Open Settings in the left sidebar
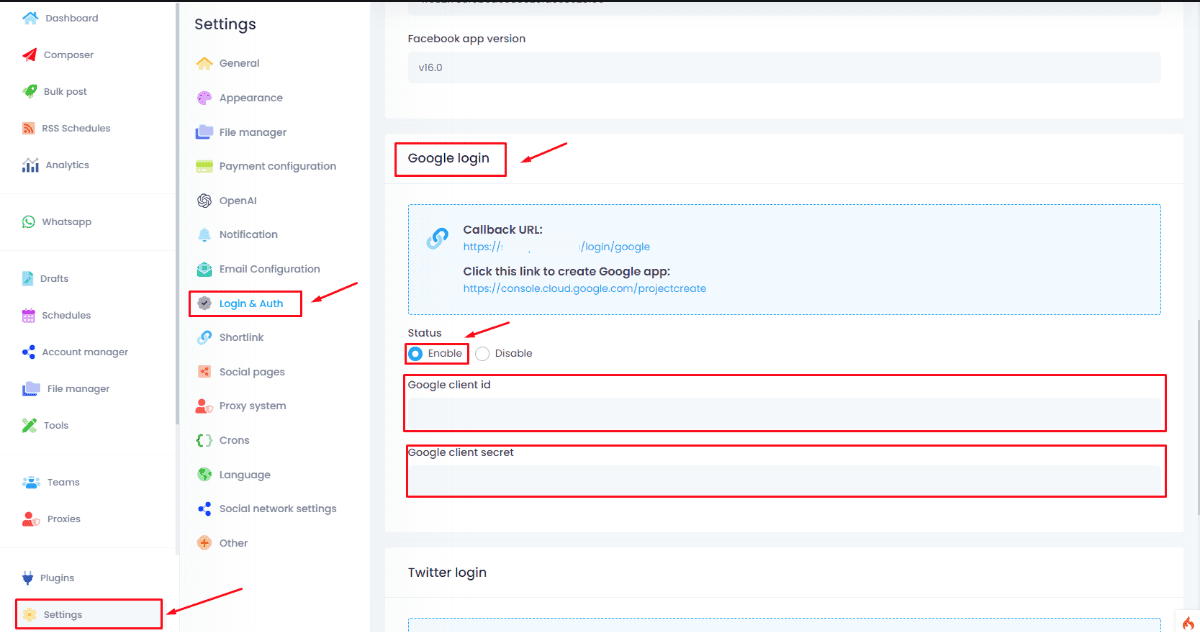The image size is (1200, 632). coord(62,614)
